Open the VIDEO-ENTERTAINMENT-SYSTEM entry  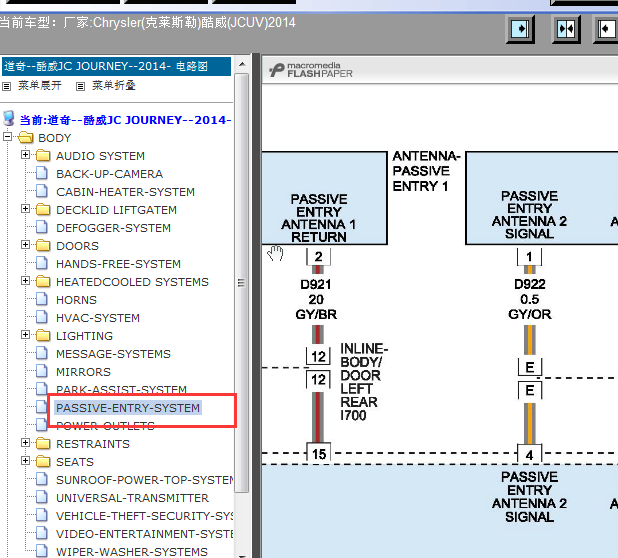[145, 534]
